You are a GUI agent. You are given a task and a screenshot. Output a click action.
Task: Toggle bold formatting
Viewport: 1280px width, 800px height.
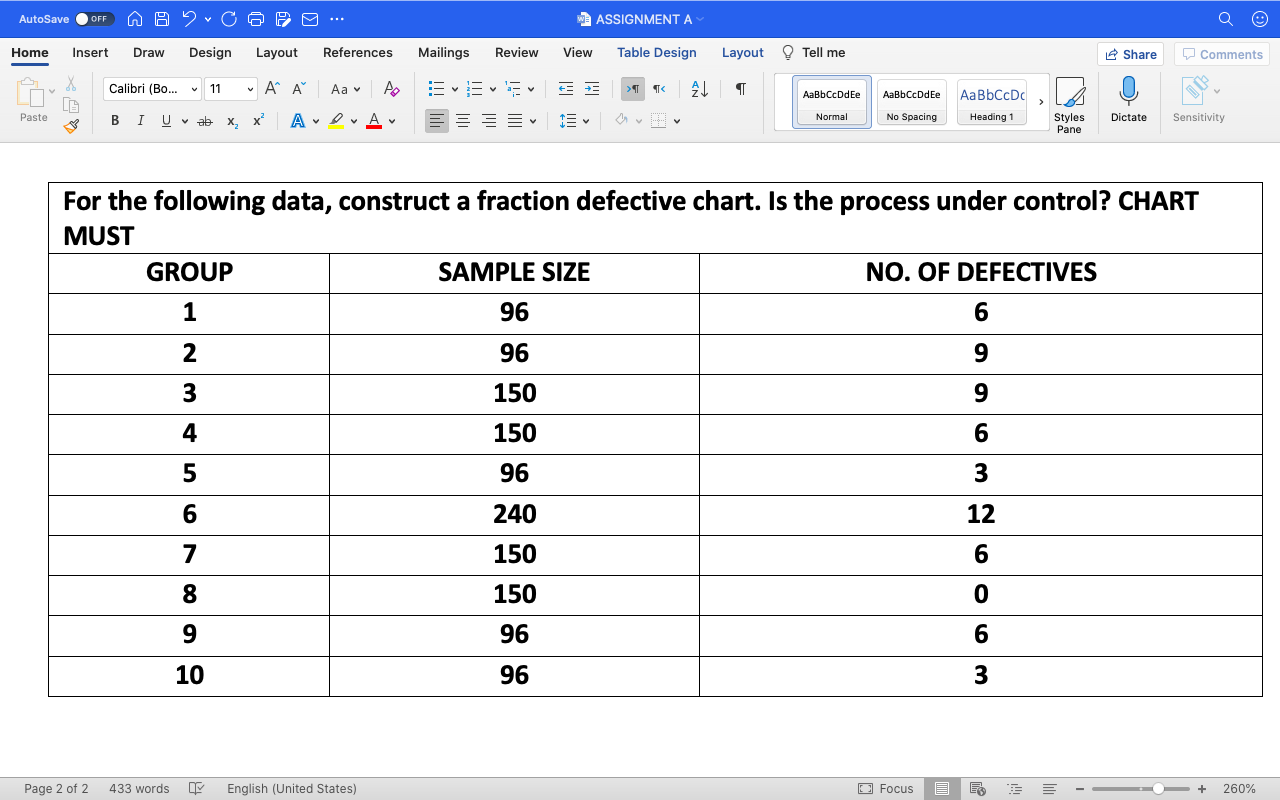114,120
